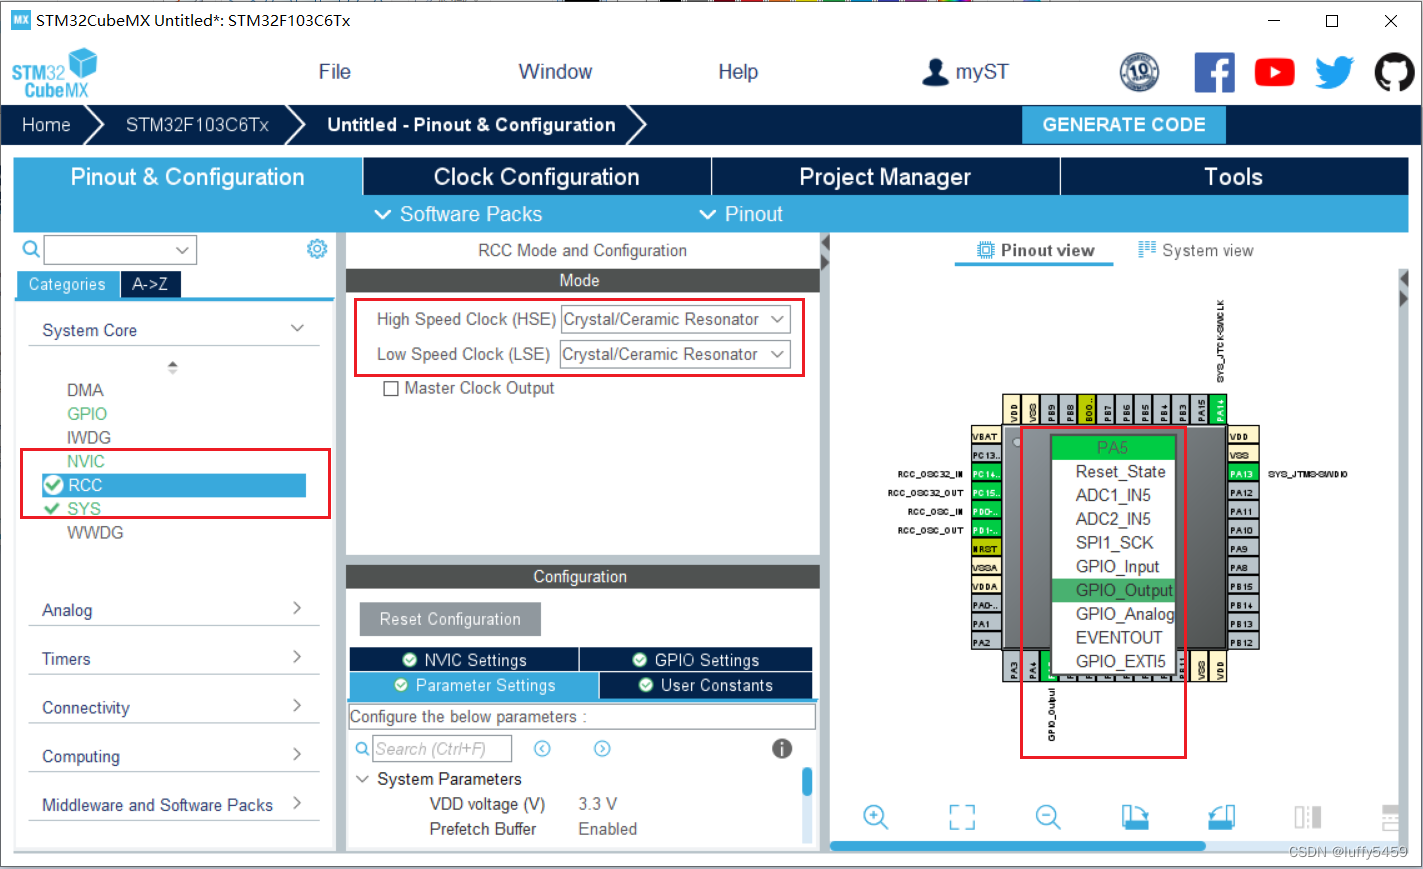Click the flip chip view icon
The width and height of the screenshot is (1423, 869).
[x=1308, y=817]
